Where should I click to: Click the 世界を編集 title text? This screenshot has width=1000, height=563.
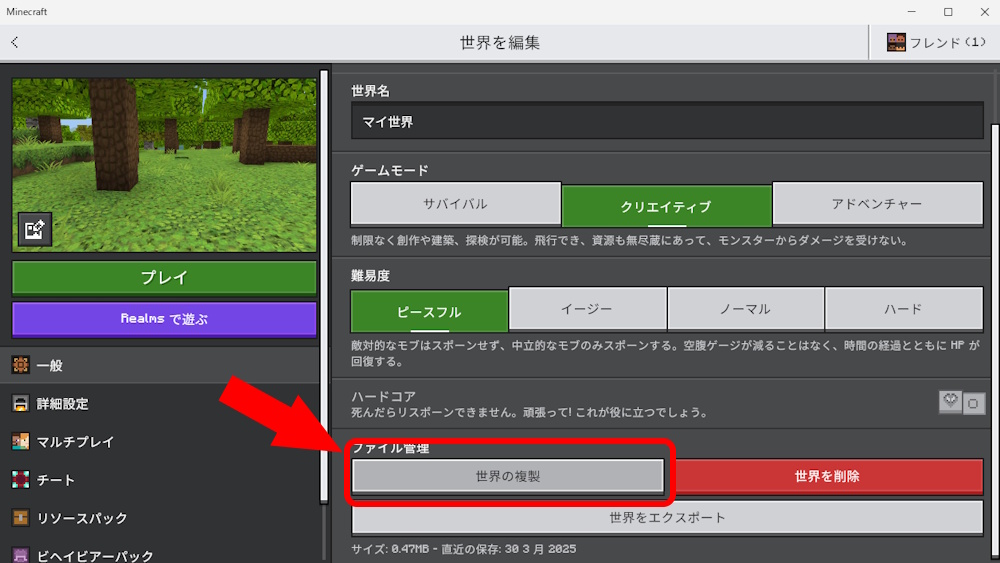[500, 43]
